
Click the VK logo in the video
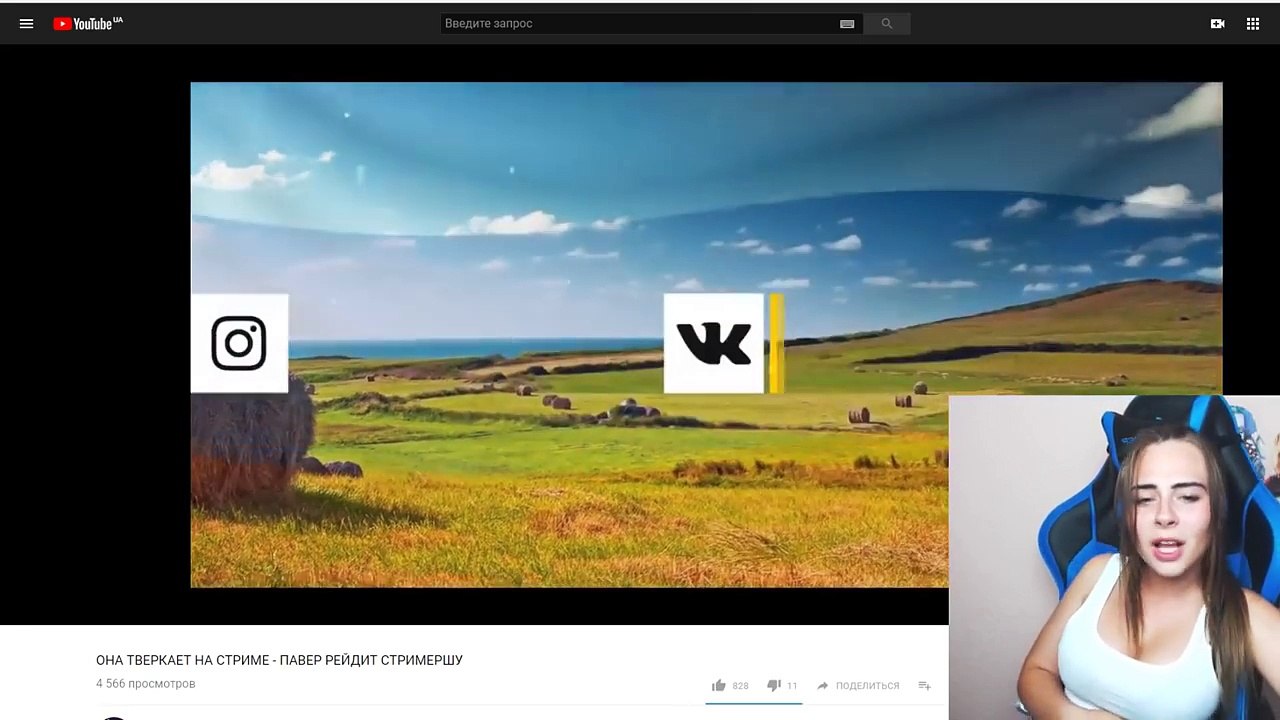tap(714, 343)
